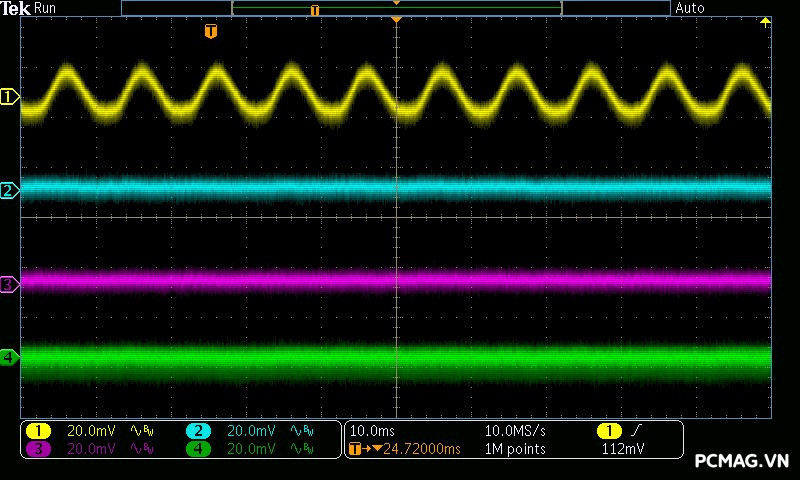
Task: Click channel 1 bandwidth limit icon
Action: click(x=144, y=431)
